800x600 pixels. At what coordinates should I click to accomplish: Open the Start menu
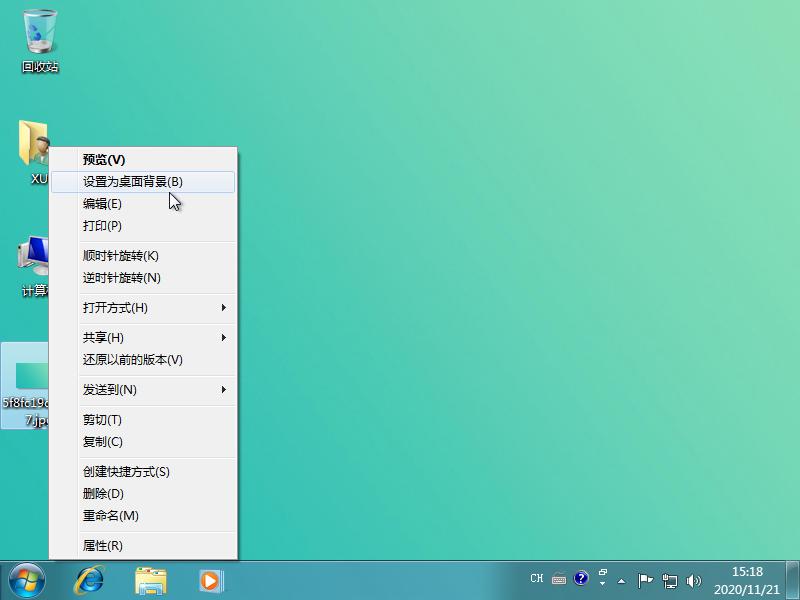[25, 578]
